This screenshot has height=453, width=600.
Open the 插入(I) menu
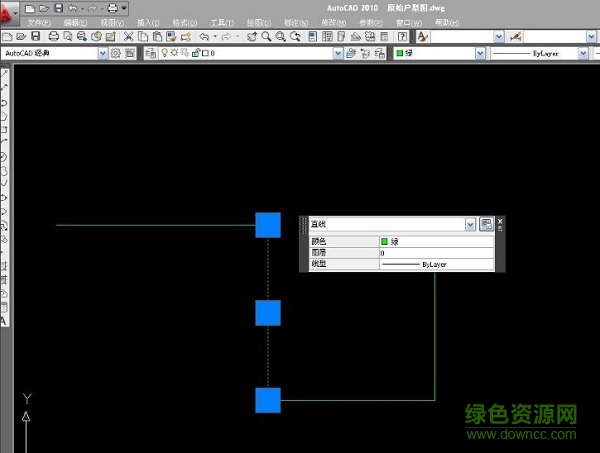[x=148, y=23]
